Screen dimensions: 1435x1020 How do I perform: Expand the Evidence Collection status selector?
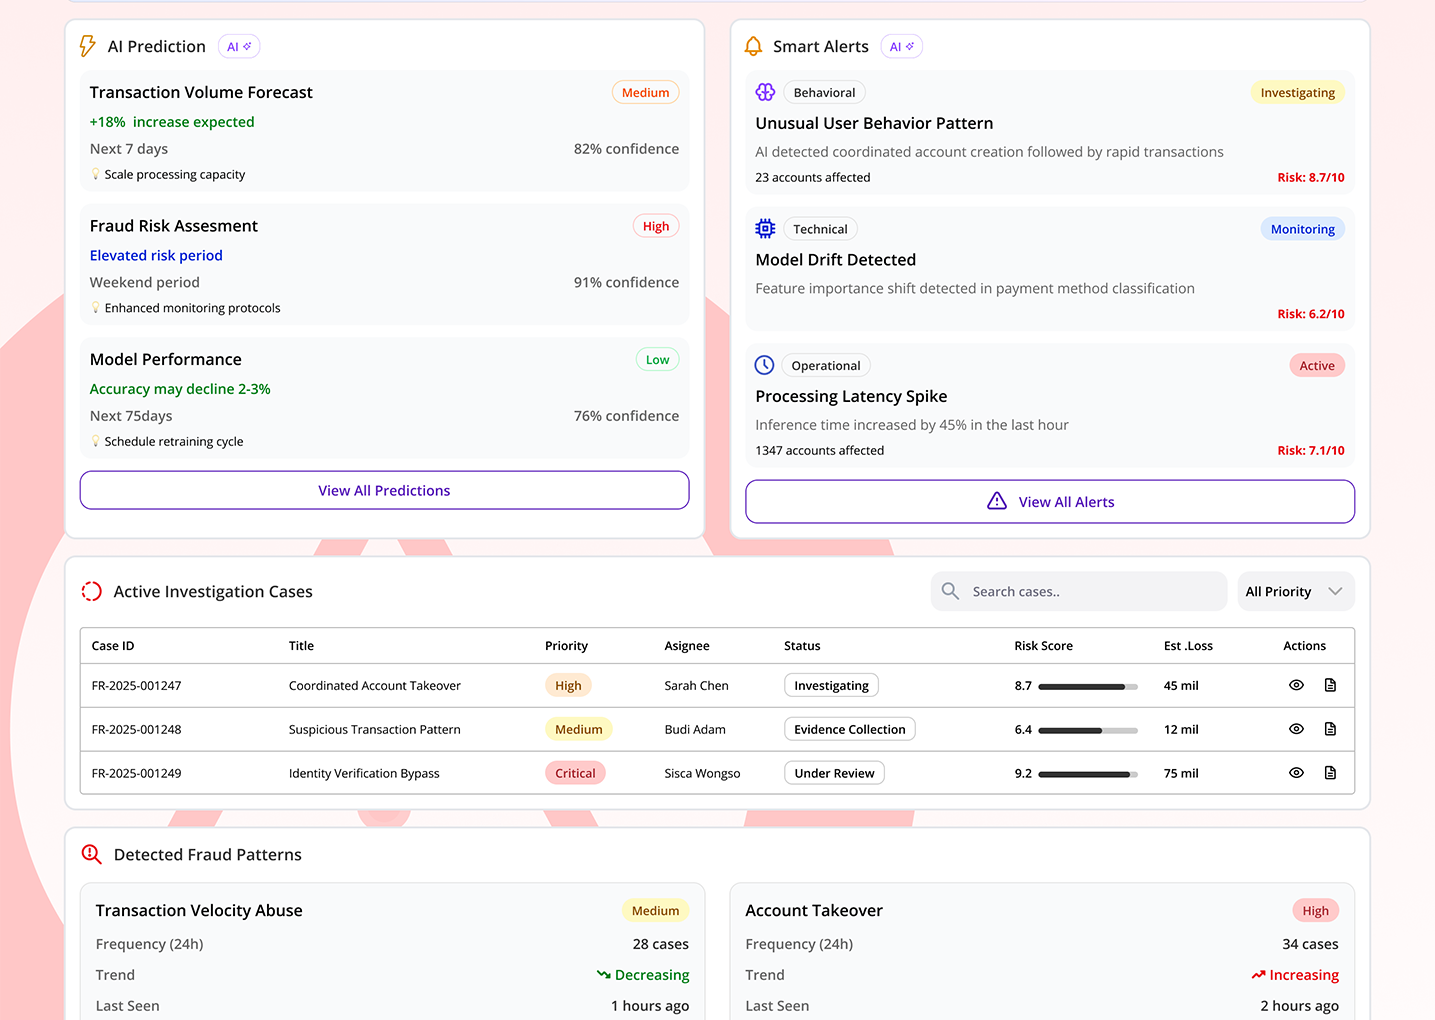point(849,729)
